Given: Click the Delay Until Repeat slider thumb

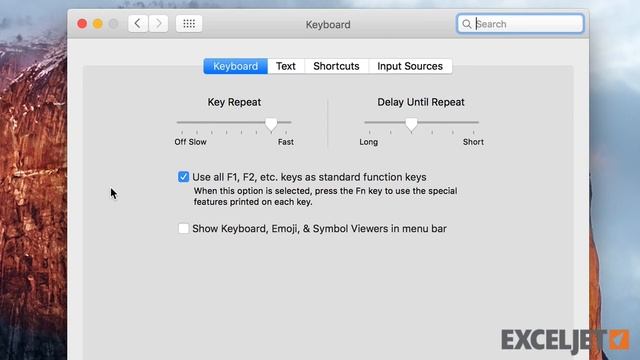Looking at the screenshot, I should pyautogui.click(x=411, y=124).
